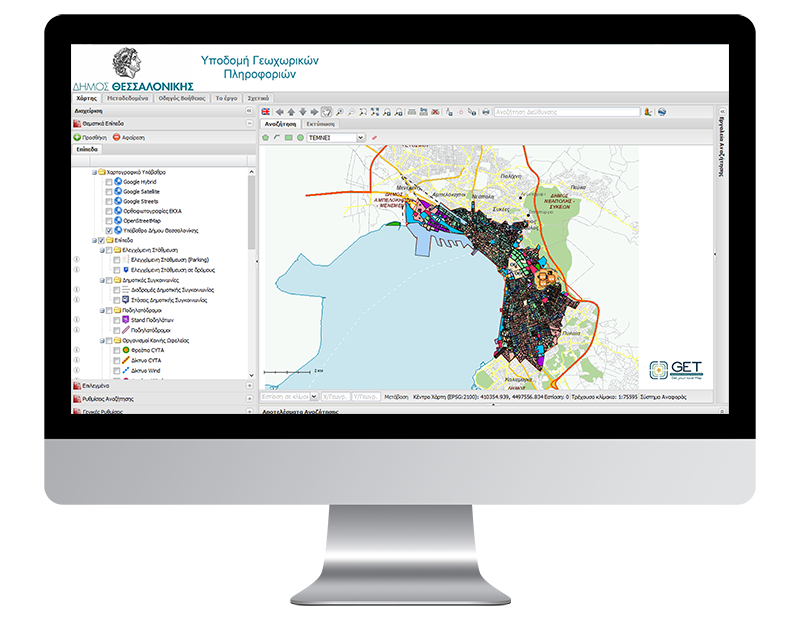Collapse the Διαχείριση side panel
Screen dimensions: 800x622
tap(249, 111)
